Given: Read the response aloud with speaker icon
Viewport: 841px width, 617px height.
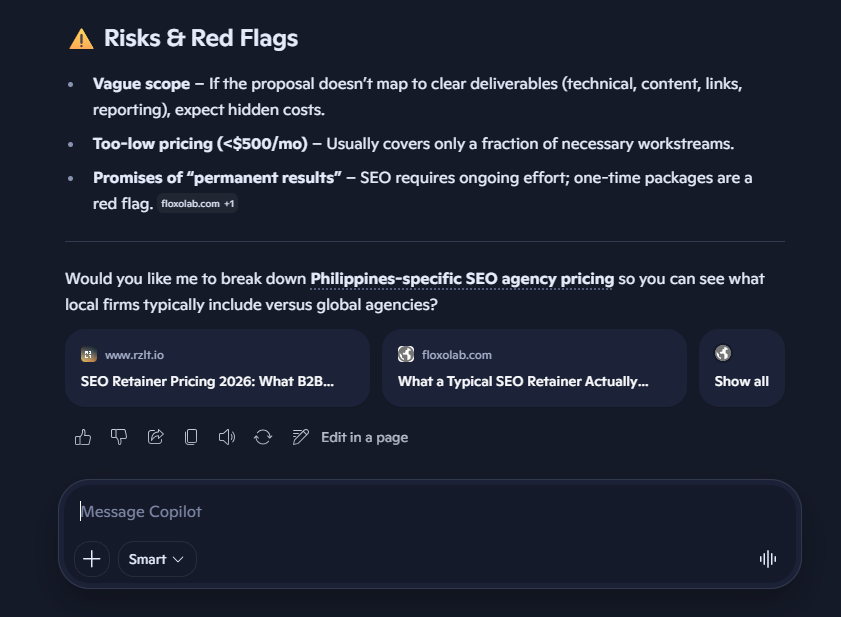Looking at the screenshot, I should pyautogui.click(x=227, y=437).
